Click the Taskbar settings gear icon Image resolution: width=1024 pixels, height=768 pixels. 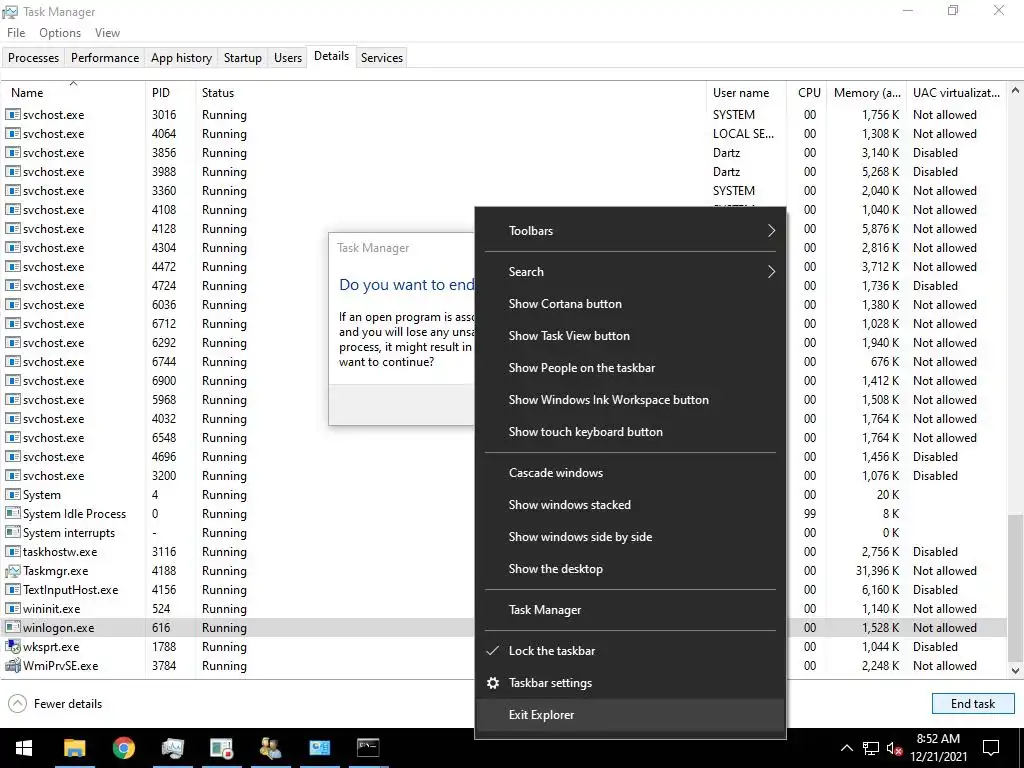click(x=493, y=682)
